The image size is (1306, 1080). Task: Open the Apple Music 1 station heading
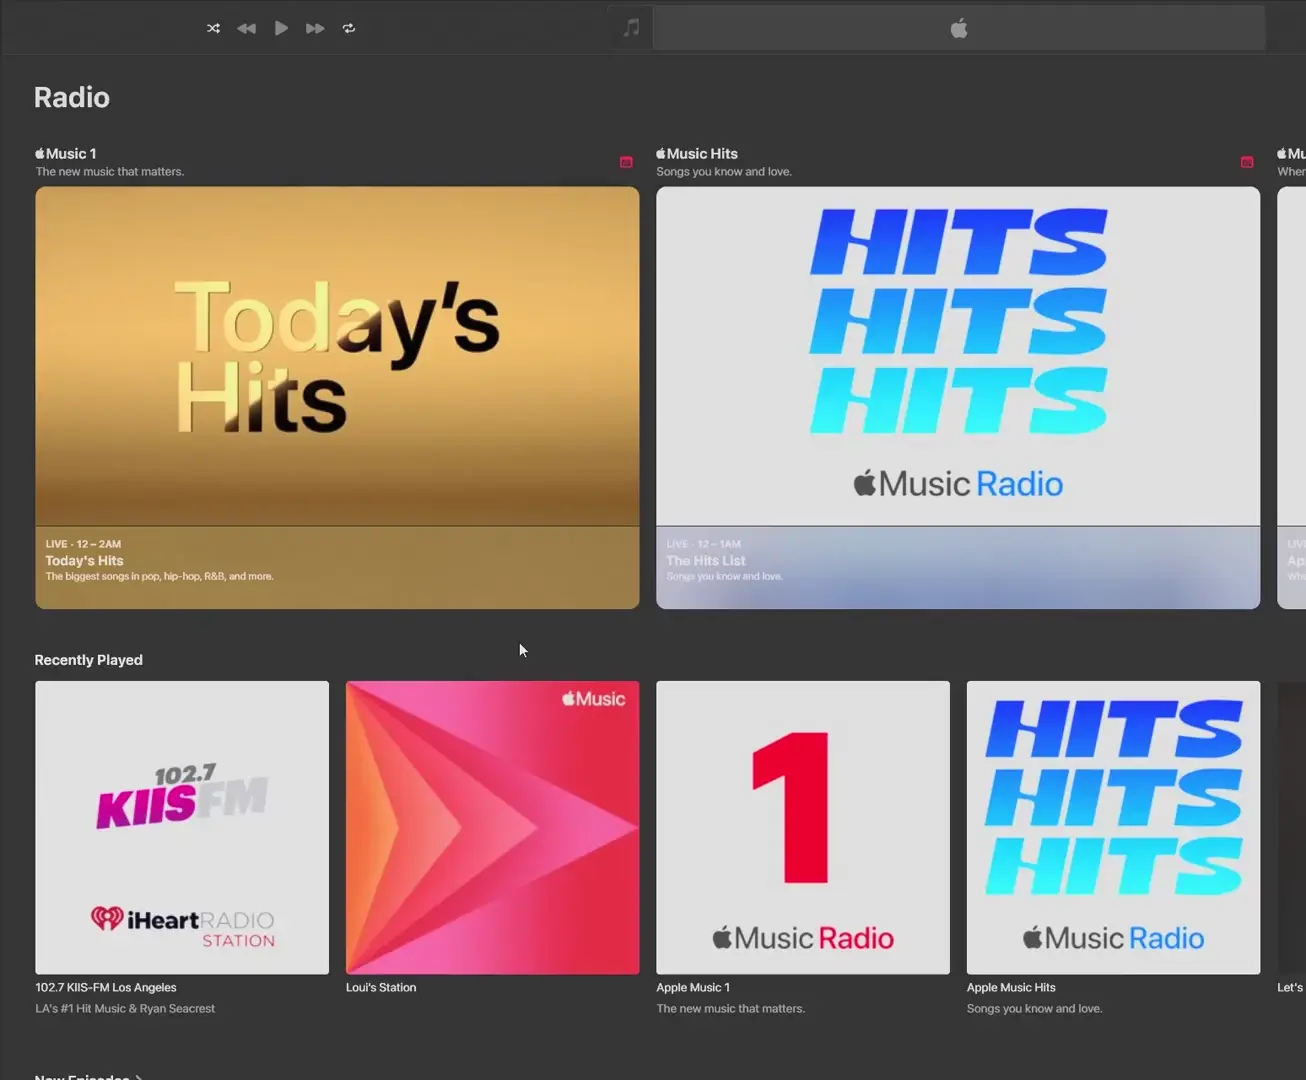[x=66, y=153]
